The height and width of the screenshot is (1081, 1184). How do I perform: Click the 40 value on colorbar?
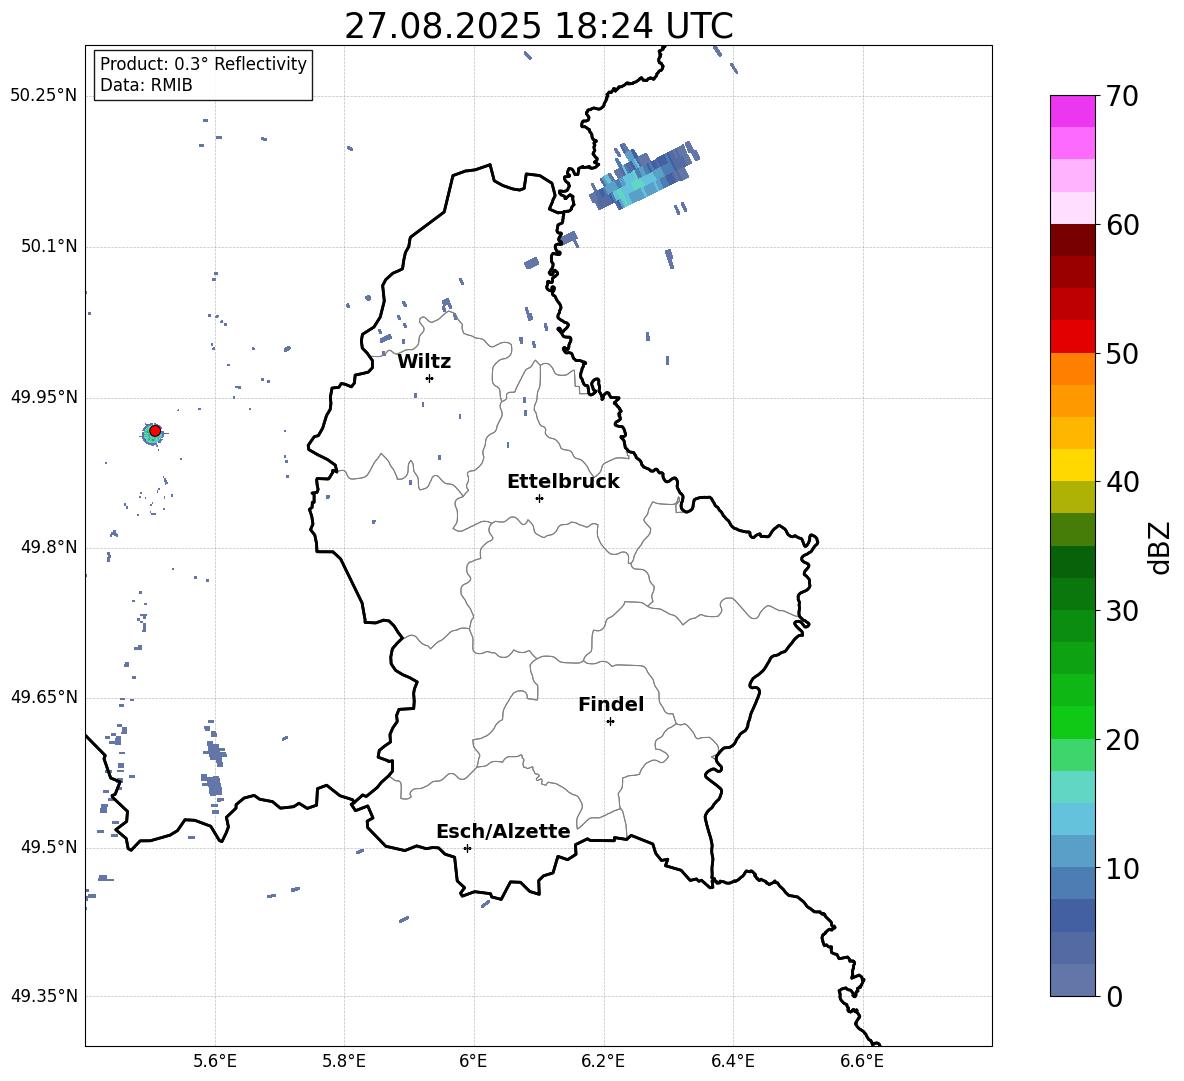click(x=1122, y=482)
